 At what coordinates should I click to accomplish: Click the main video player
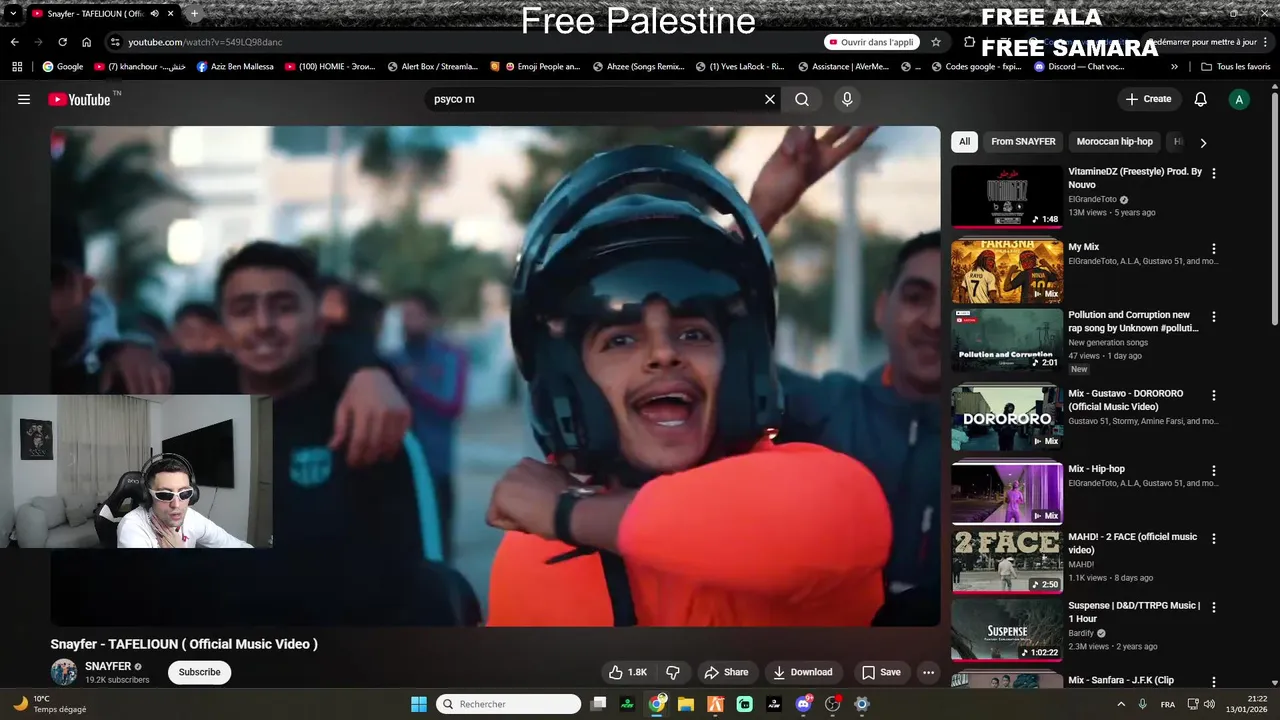pos(495,376)
